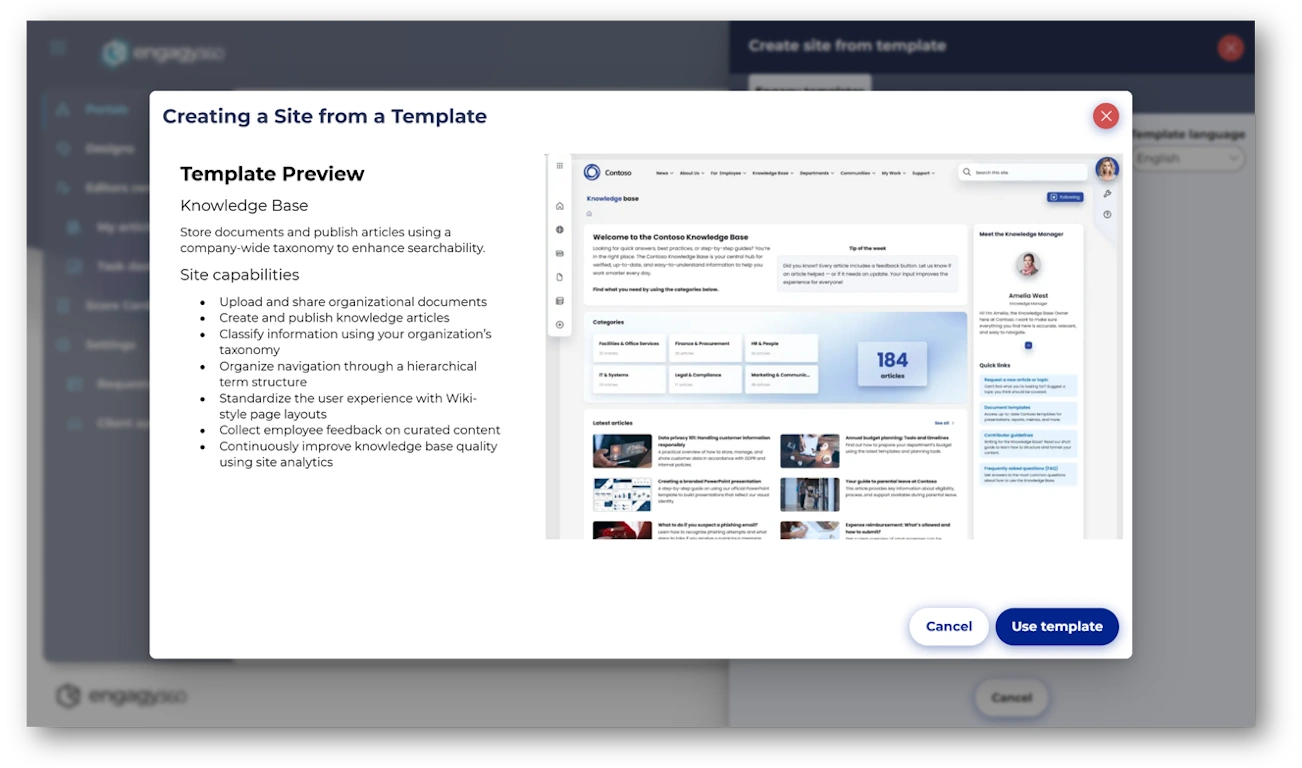The image size is (1302, 768).
Task: Click the home icon in preview sidebar
Action: pyautogui.click(x=560, y=206)
